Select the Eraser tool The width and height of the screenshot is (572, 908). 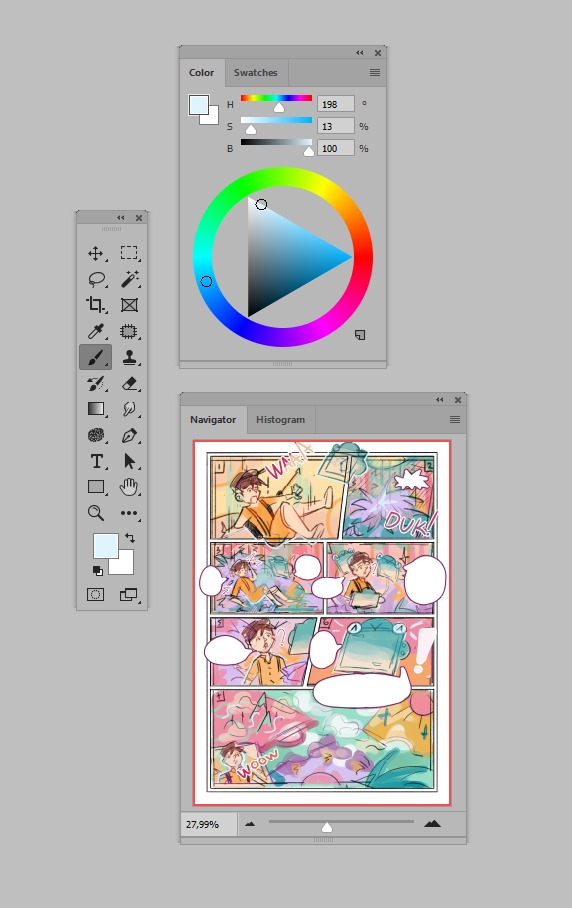(x=129, y=383)
